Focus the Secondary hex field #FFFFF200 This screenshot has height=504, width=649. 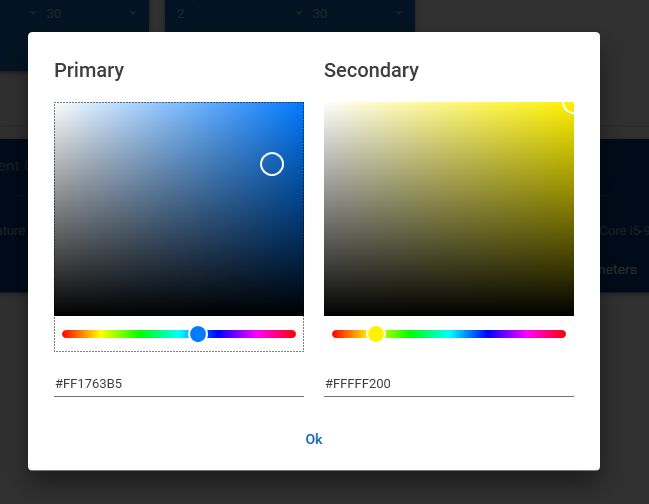449,383
